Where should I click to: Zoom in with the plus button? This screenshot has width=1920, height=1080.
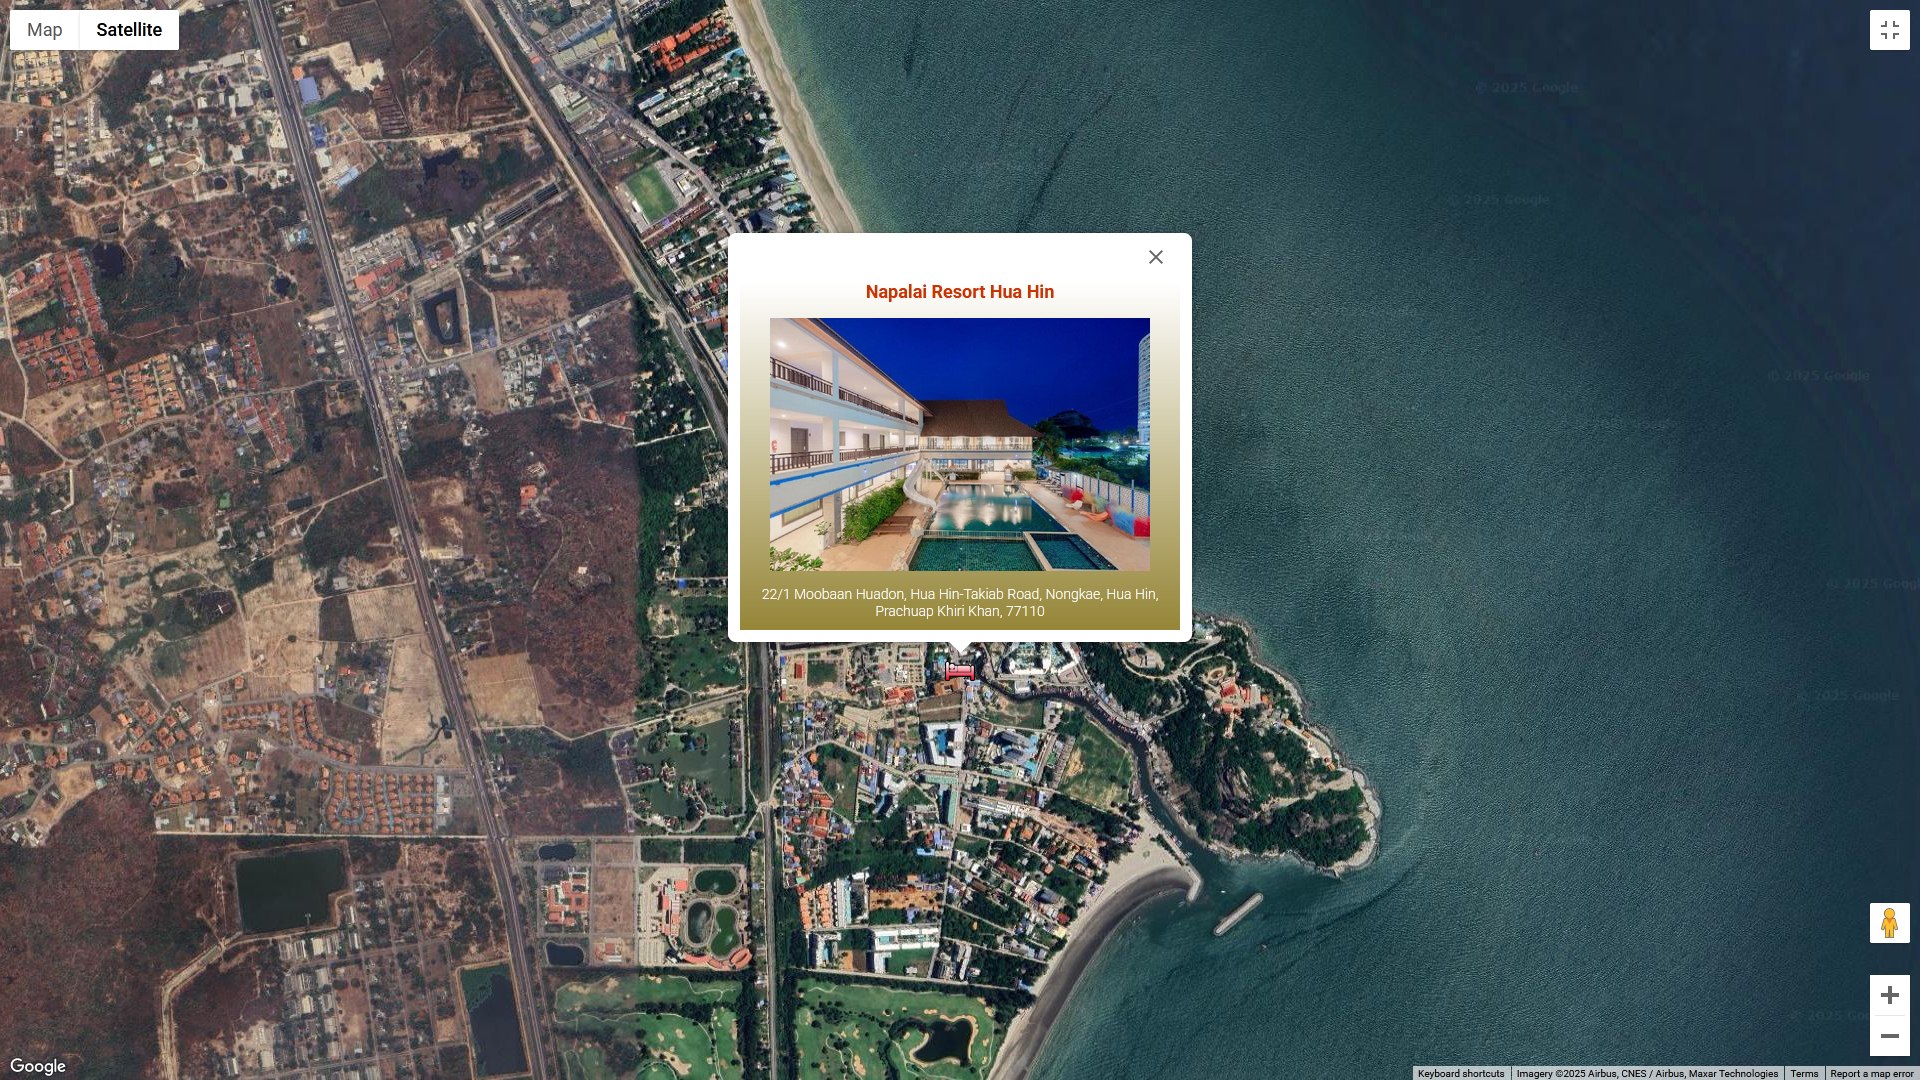[x=1889, y=995]
